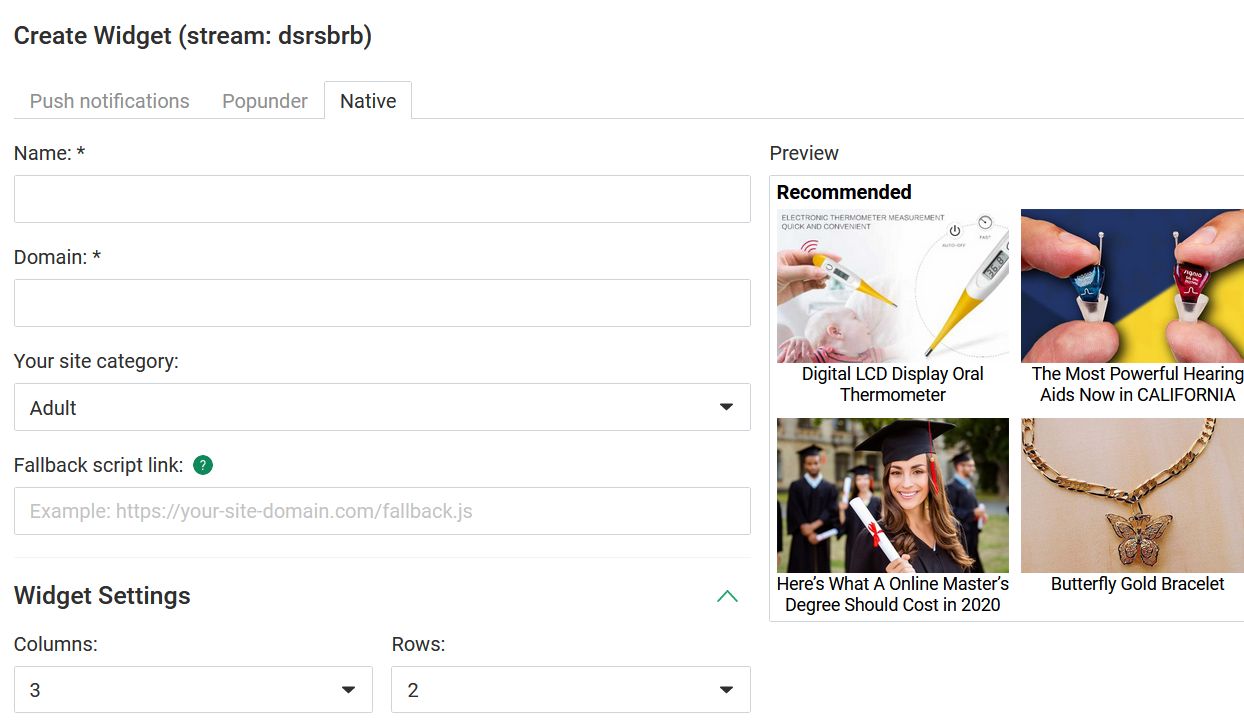
Task: Select the butterfly gold bracelet image
Action: click(x=1132, y=495)
